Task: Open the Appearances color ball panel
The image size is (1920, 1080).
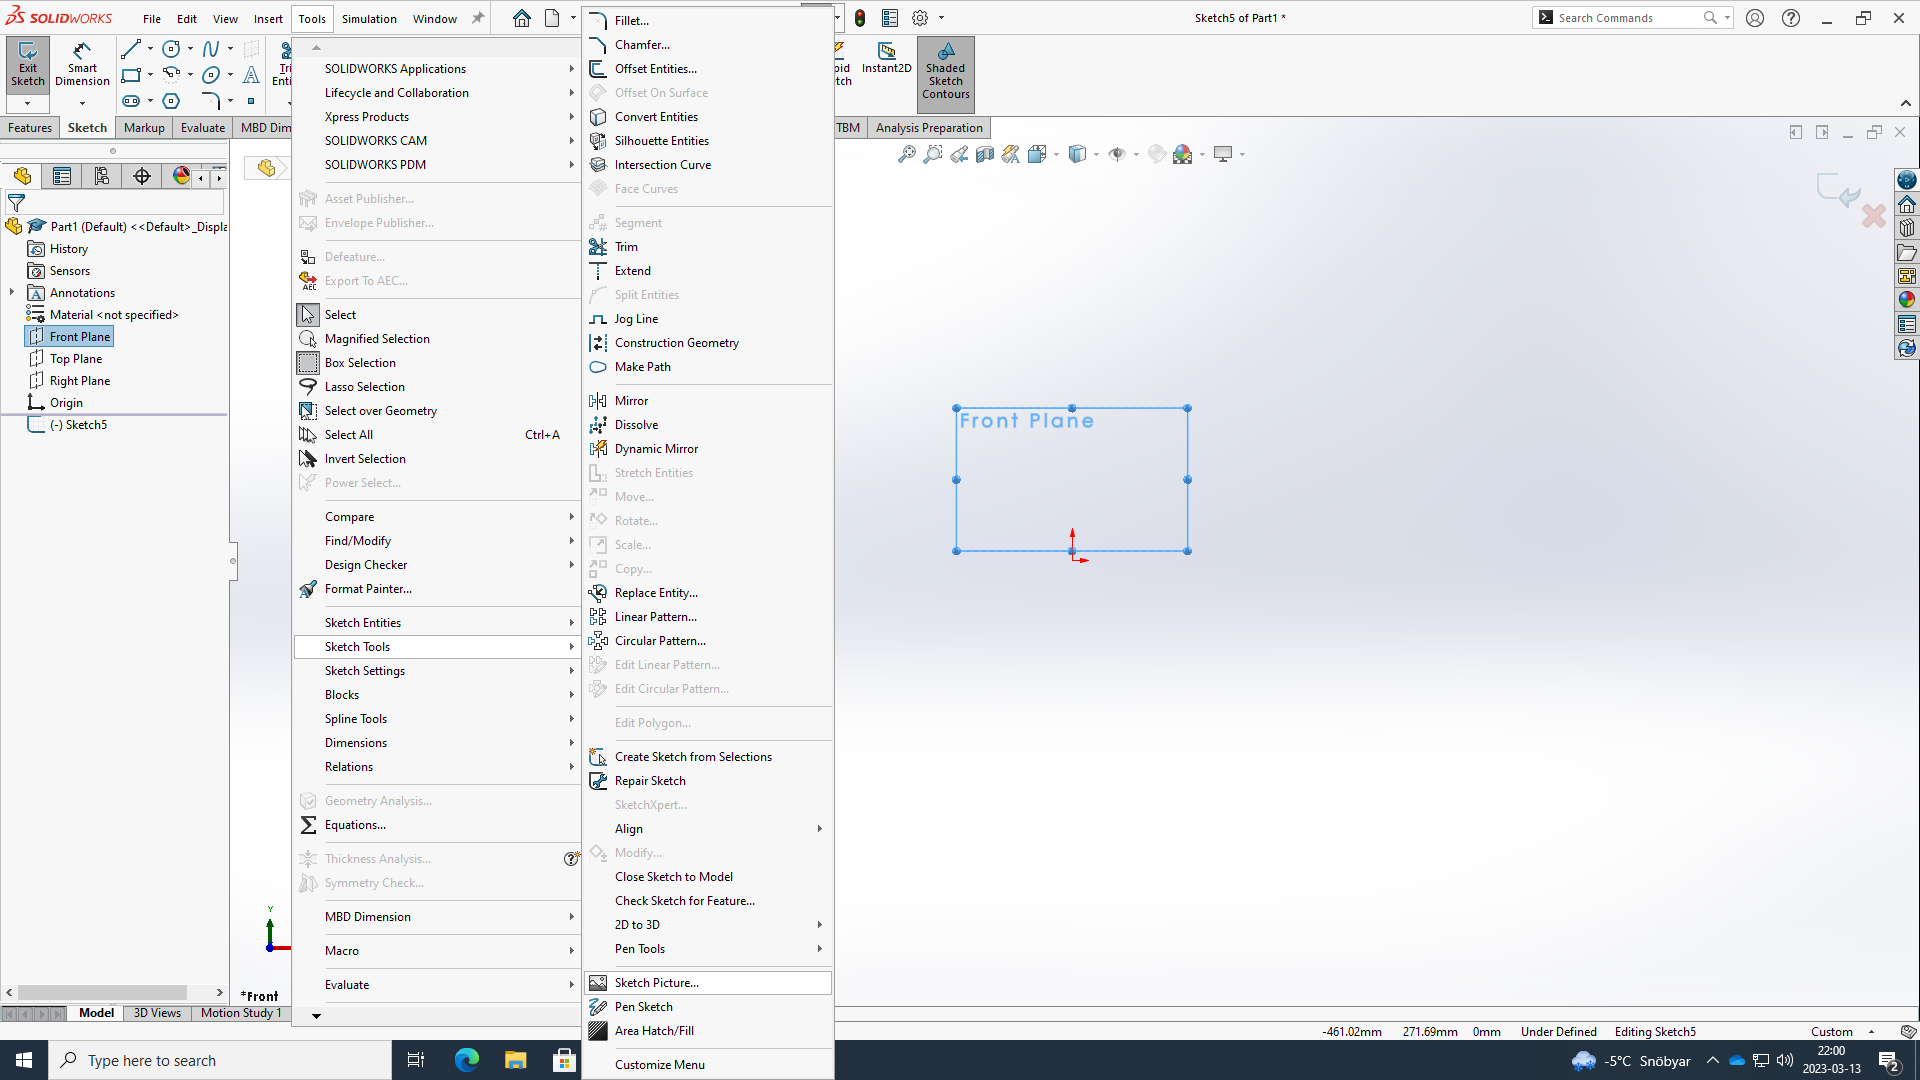Action: coord(1907,299)
